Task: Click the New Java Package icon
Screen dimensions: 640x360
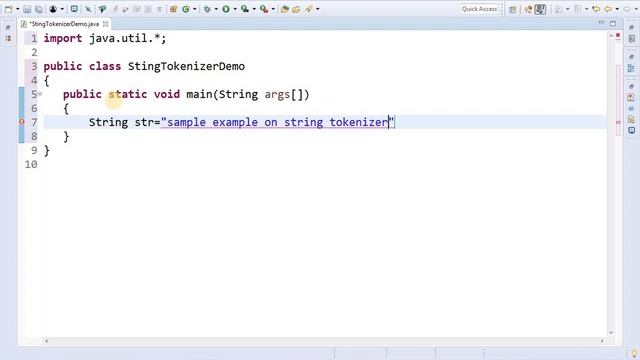Action: pyautogui.click(x=173, y=9)
